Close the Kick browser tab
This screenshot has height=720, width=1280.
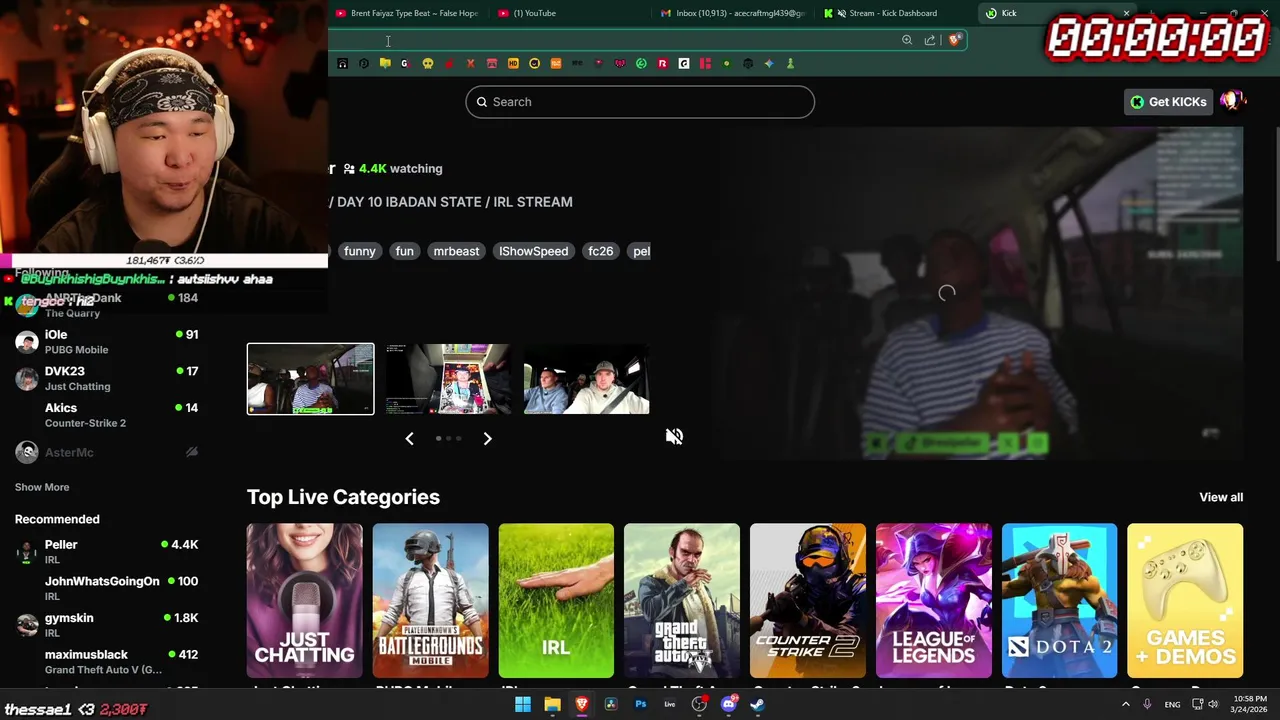click(1126, 13)
